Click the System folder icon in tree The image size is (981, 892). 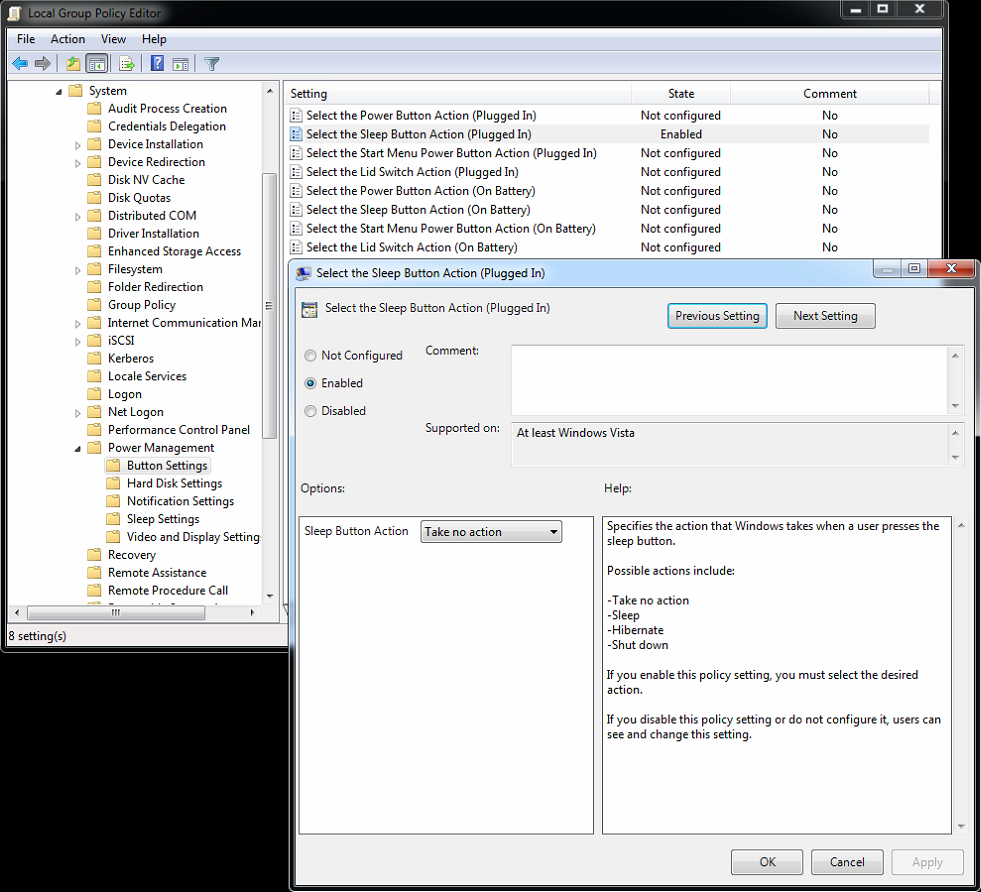click(76, 91)
